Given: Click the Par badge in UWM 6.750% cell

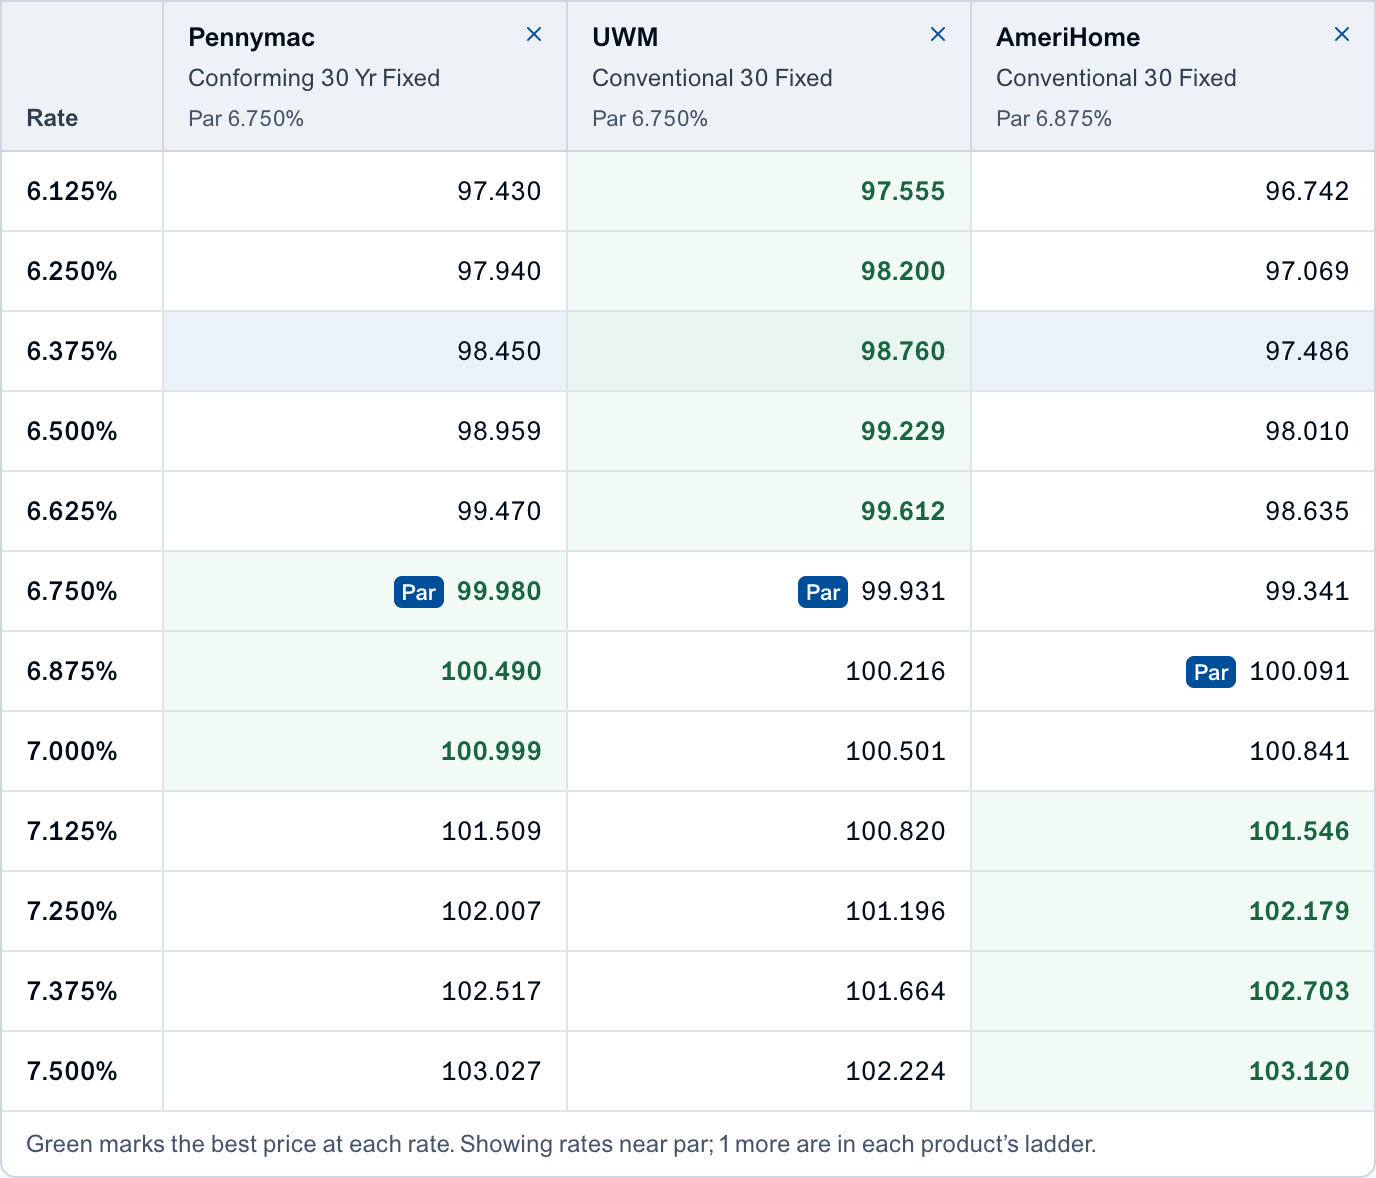Looking at the screenshot, I should tap(823, 592).
